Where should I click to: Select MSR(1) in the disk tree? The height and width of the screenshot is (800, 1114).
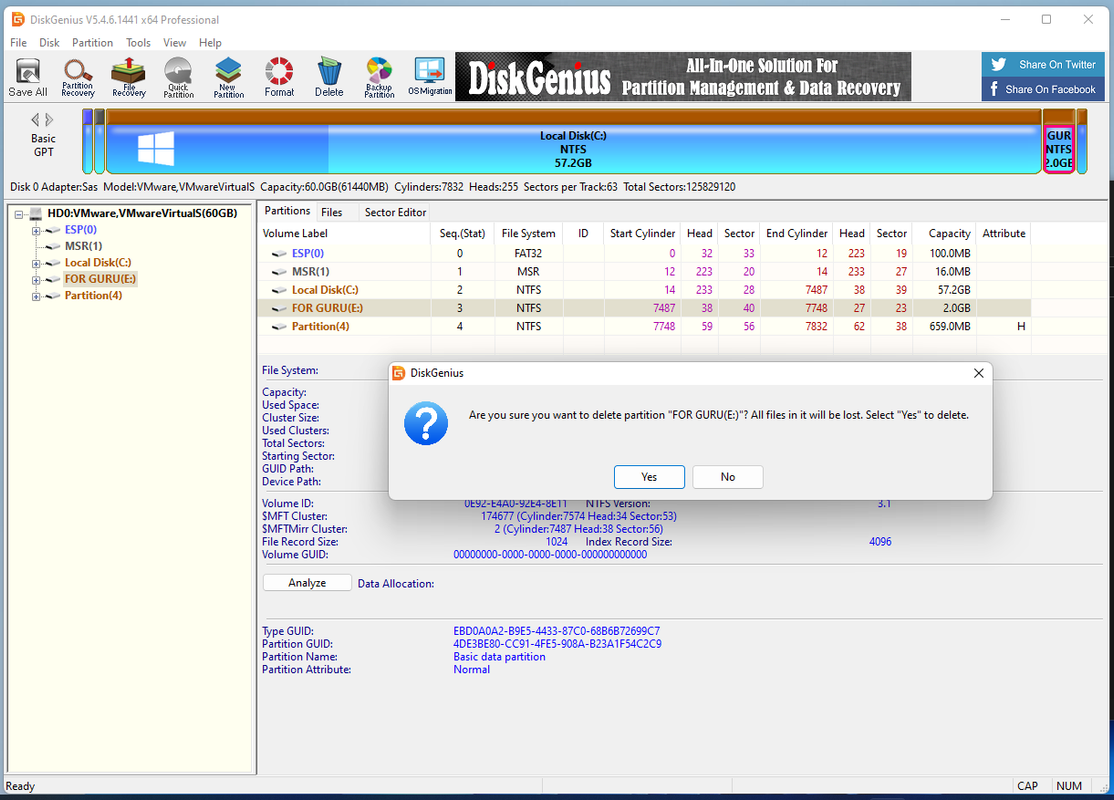[x=83, y=246]
